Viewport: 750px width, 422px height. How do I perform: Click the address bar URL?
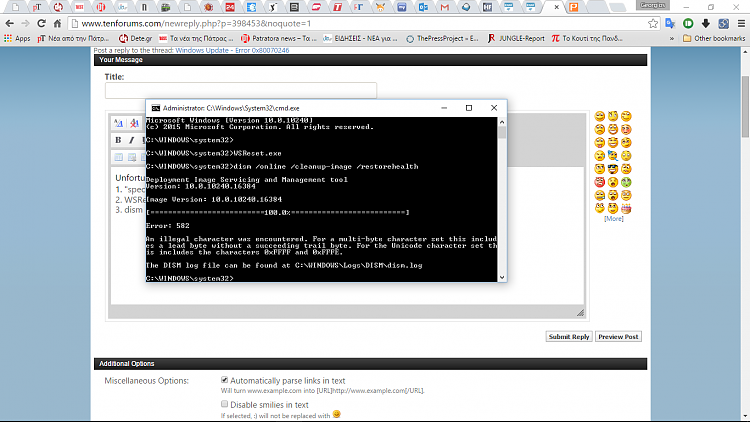[196, 23]
